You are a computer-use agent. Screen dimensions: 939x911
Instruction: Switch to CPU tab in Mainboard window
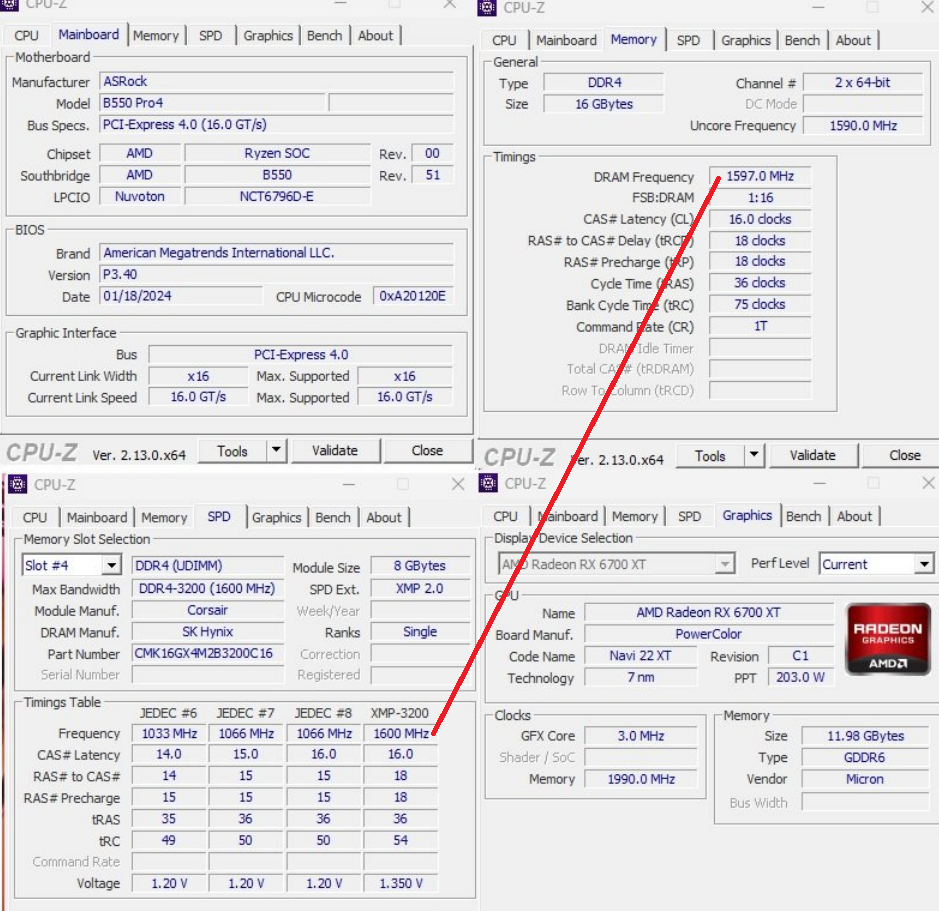pos(26,35)
